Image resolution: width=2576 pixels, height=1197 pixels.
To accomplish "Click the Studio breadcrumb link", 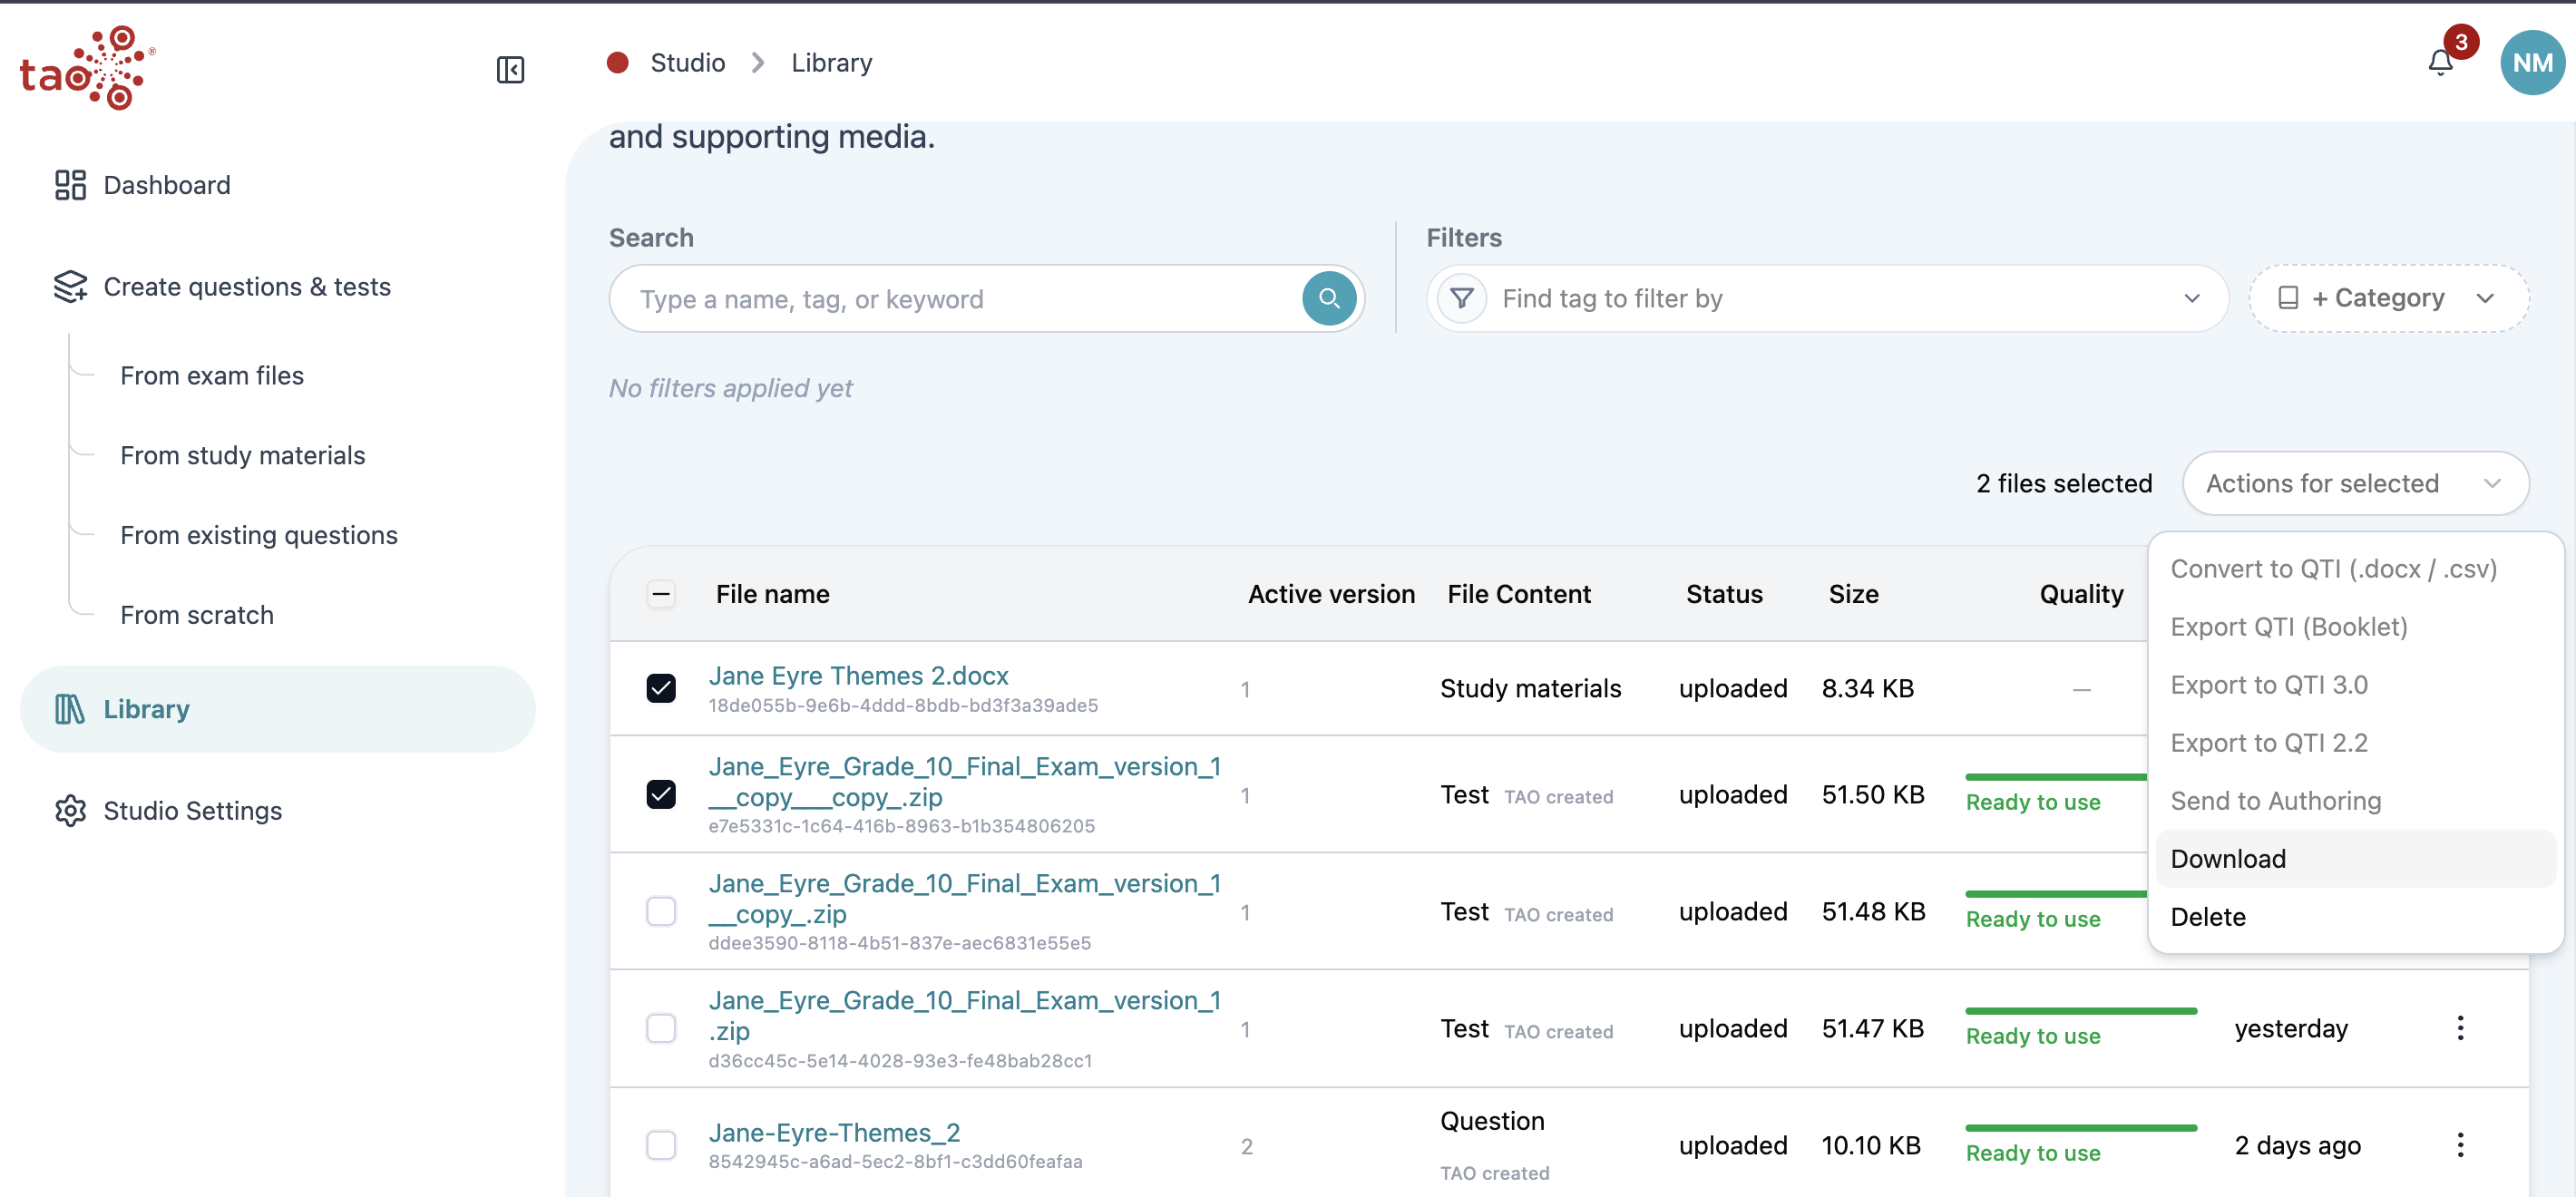I will point(688,63).
